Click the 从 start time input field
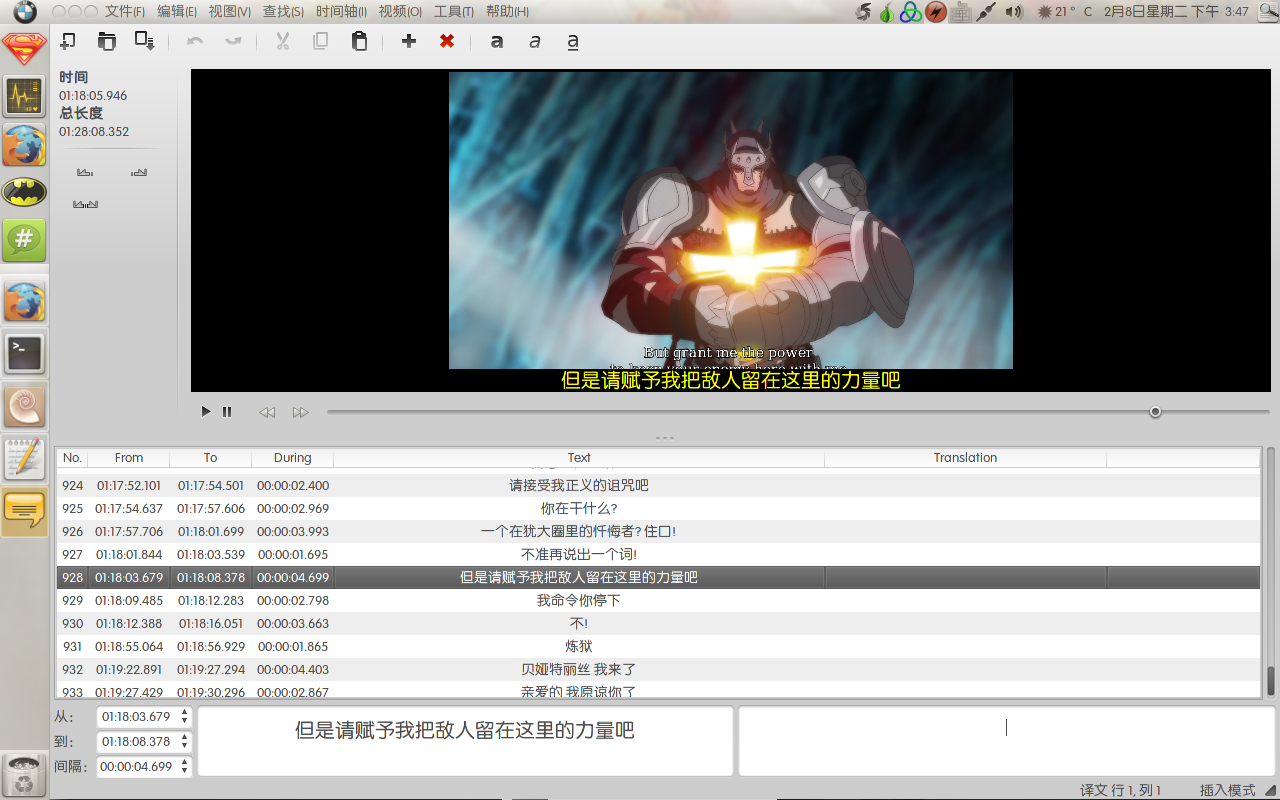This screenshot has width=1280, height=800. click(x=136, y=717)
